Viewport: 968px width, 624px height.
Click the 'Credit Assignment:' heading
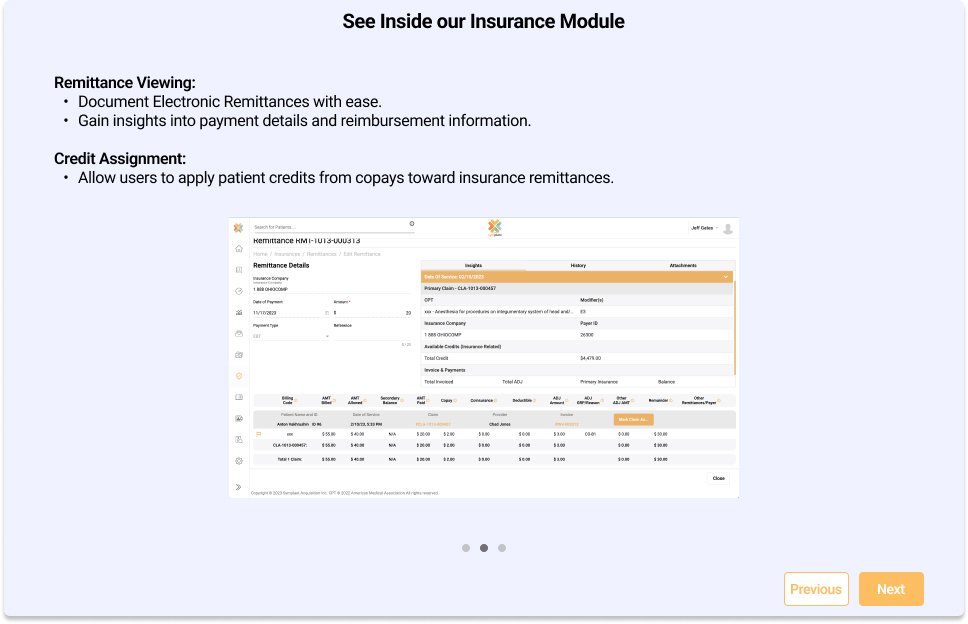(120, 159)
